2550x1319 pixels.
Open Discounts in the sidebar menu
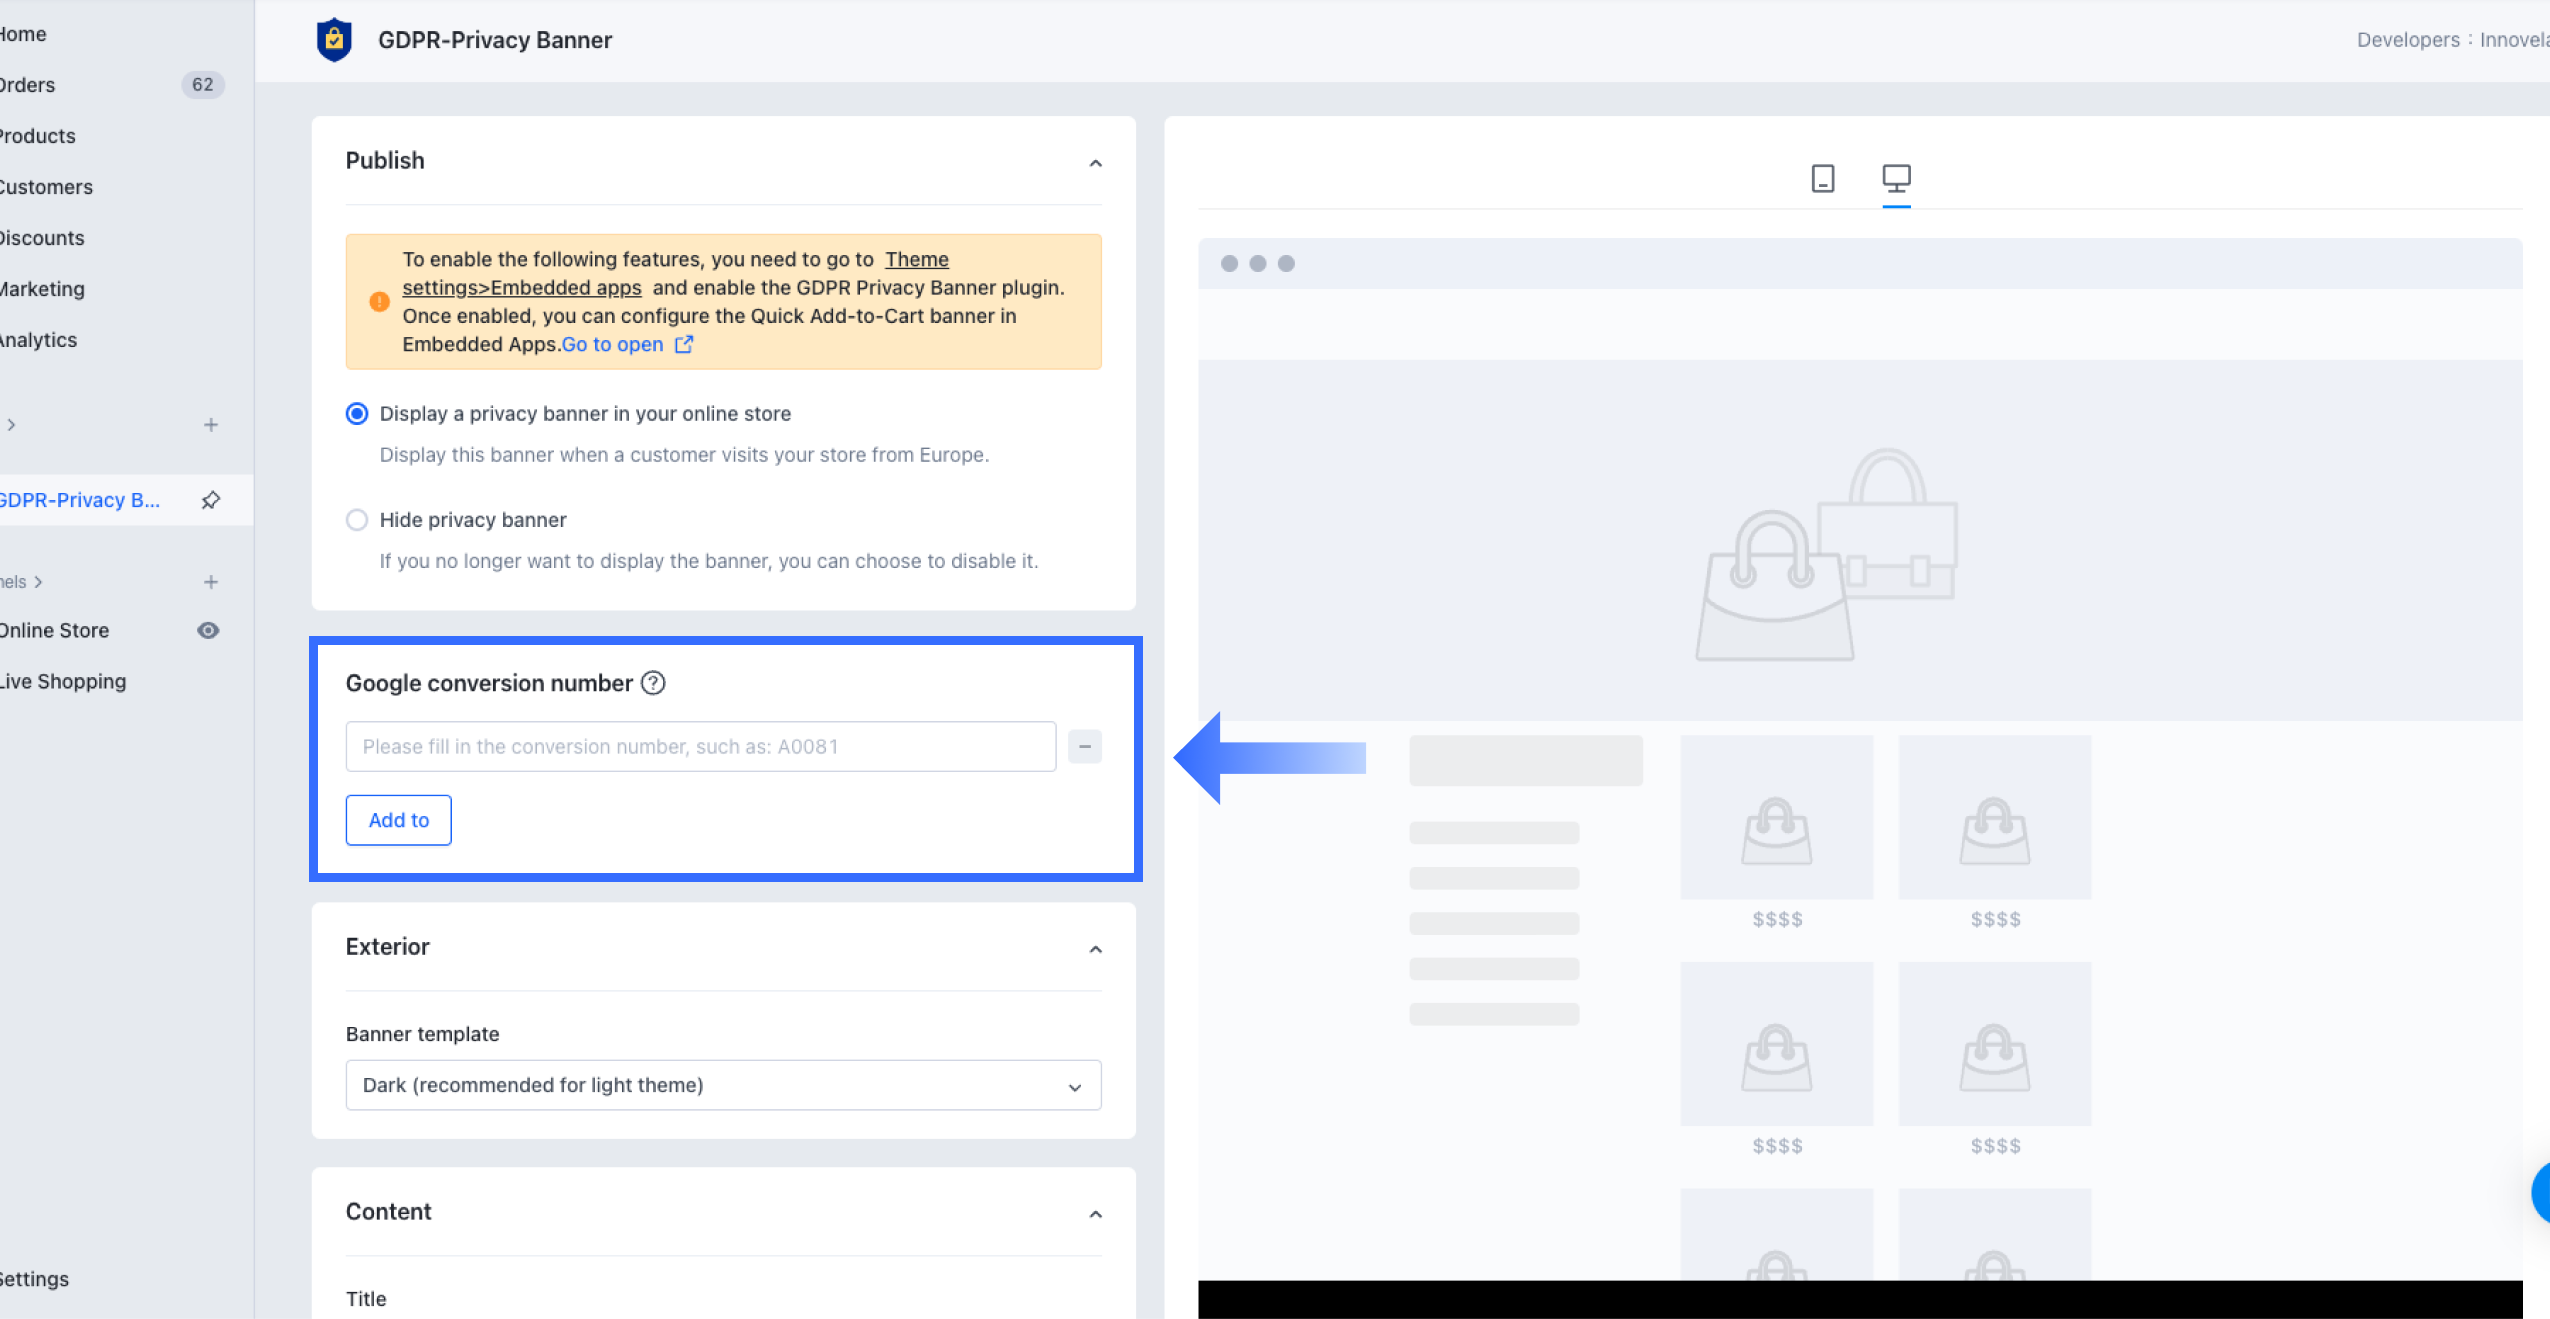point(42,238)
